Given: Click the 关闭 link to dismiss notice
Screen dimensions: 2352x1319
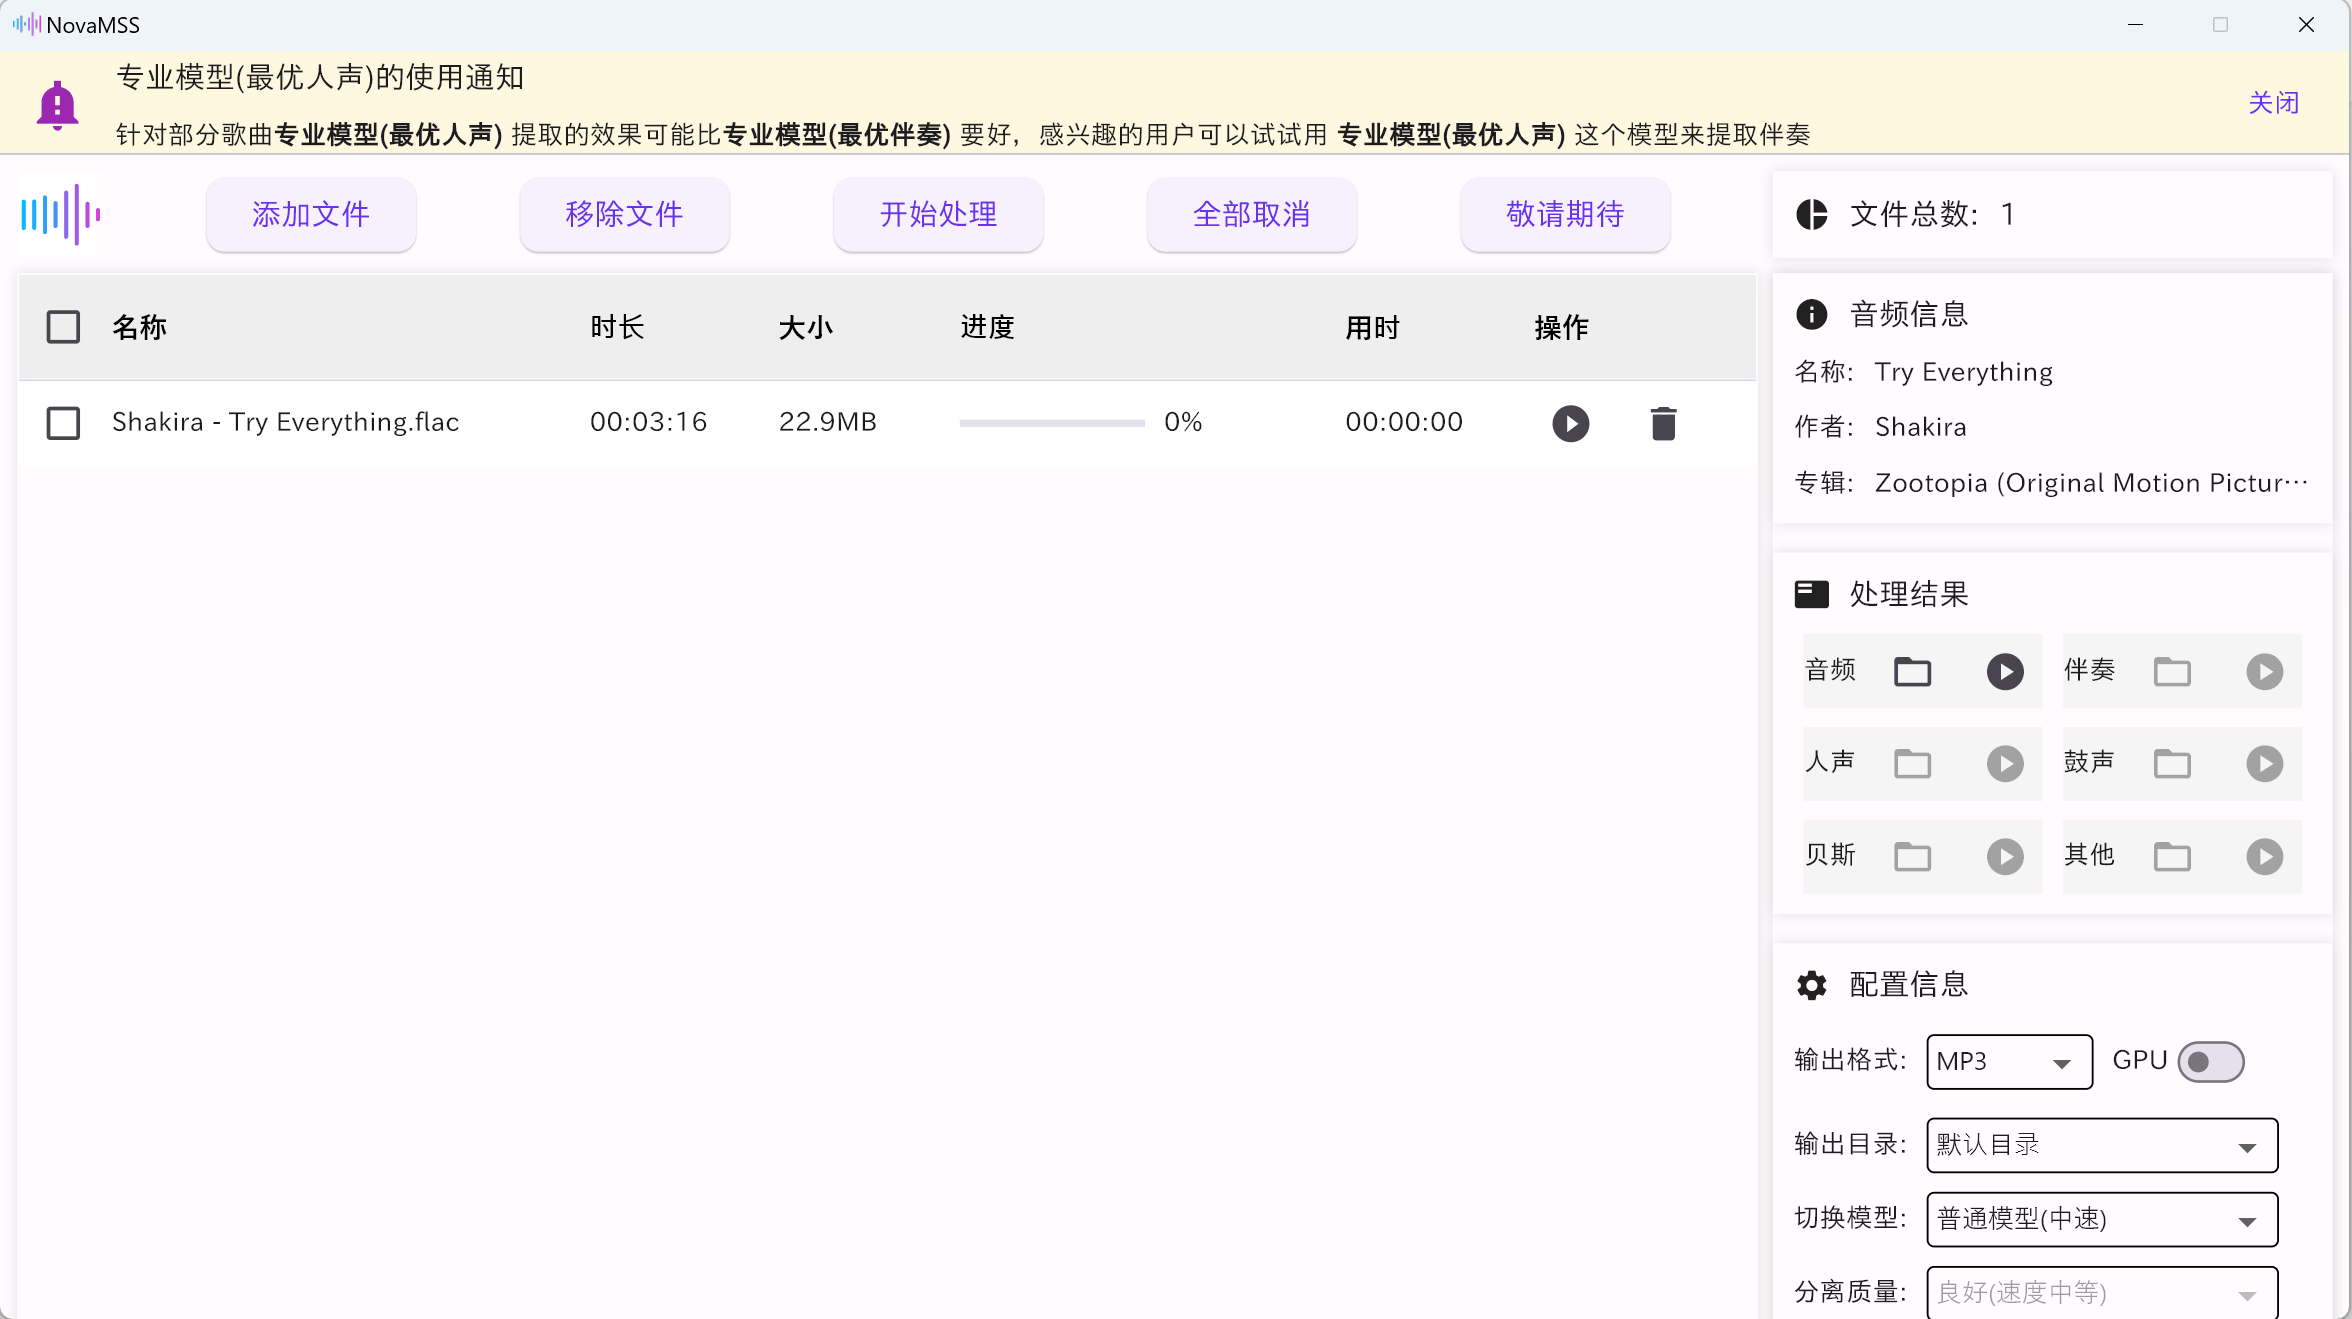Looking at the screenshot, I should coord(2274,103).
